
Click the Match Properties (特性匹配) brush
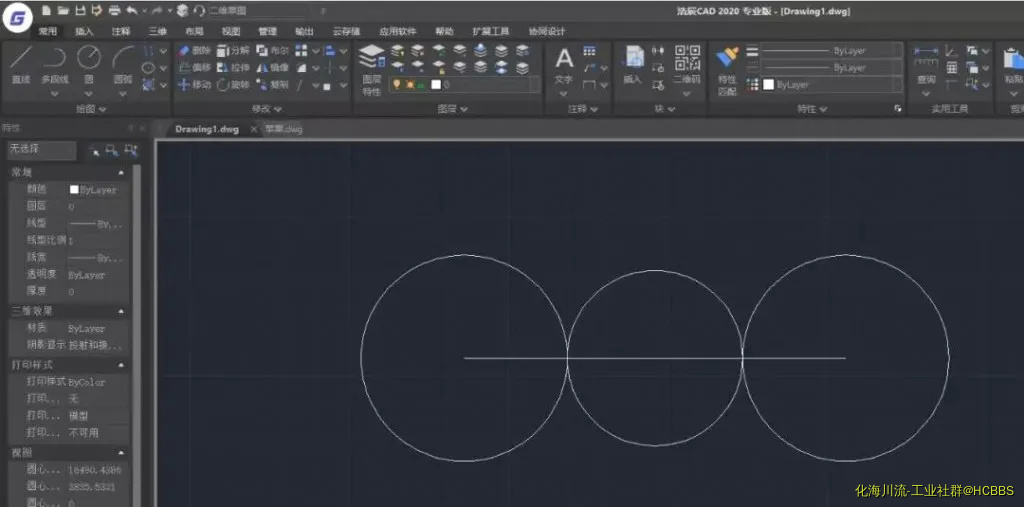point(727,70)
